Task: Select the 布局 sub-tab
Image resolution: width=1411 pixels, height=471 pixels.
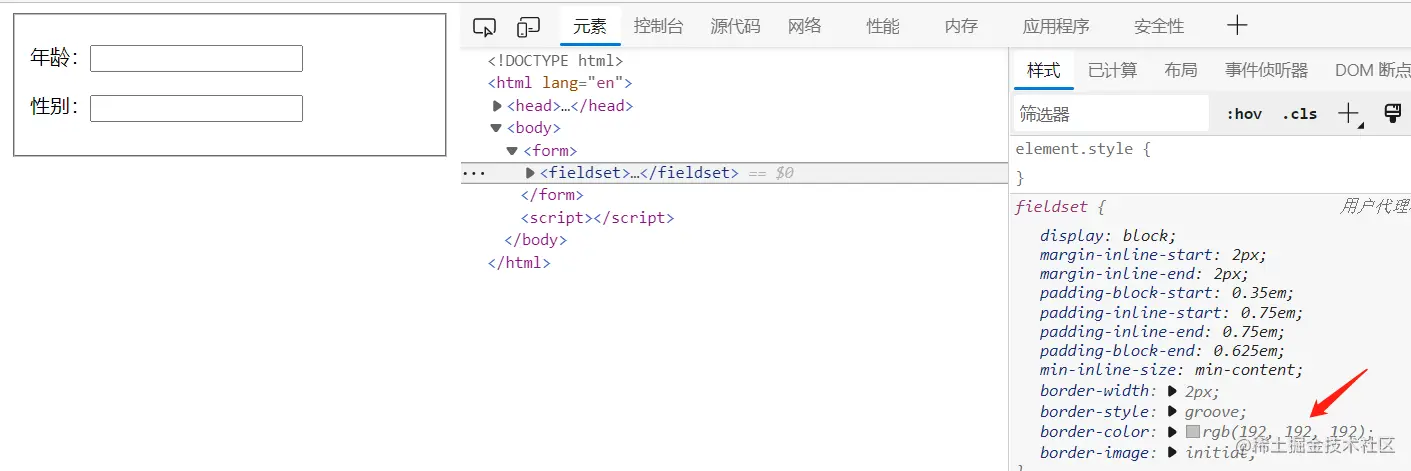Action: point(1181,70)
